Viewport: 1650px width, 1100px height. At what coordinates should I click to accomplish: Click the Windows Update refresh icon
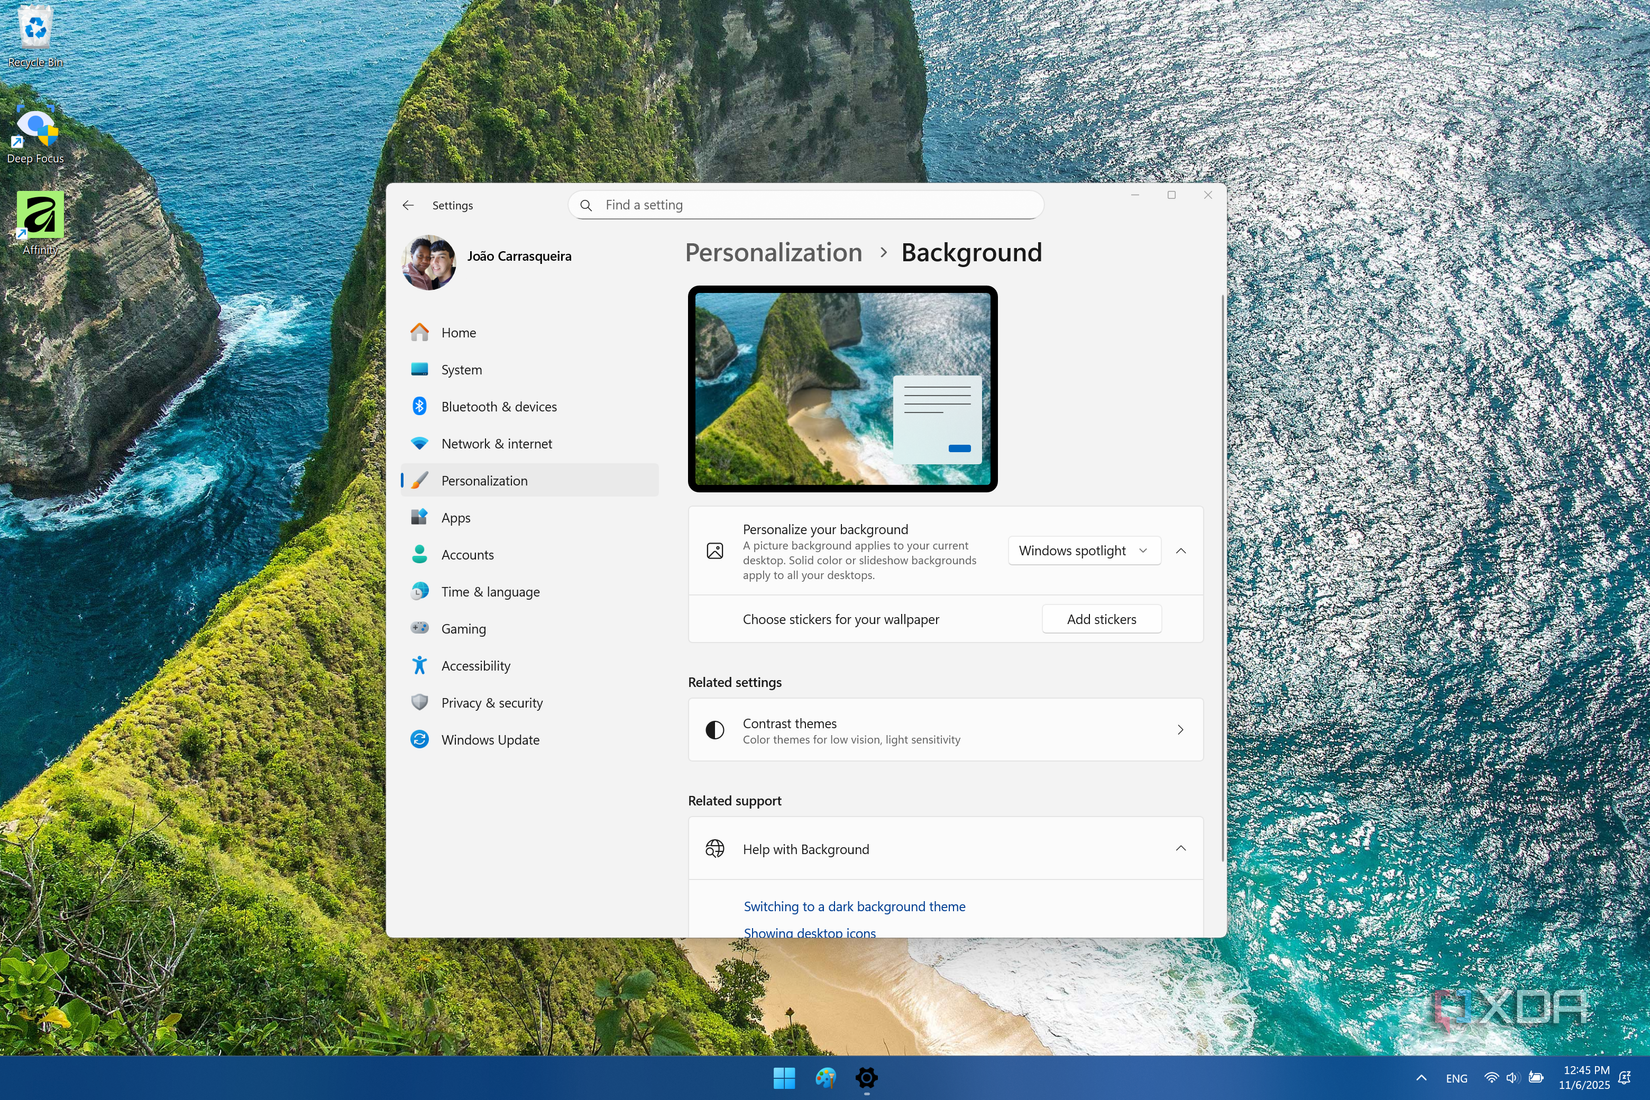tap(420, 739)
